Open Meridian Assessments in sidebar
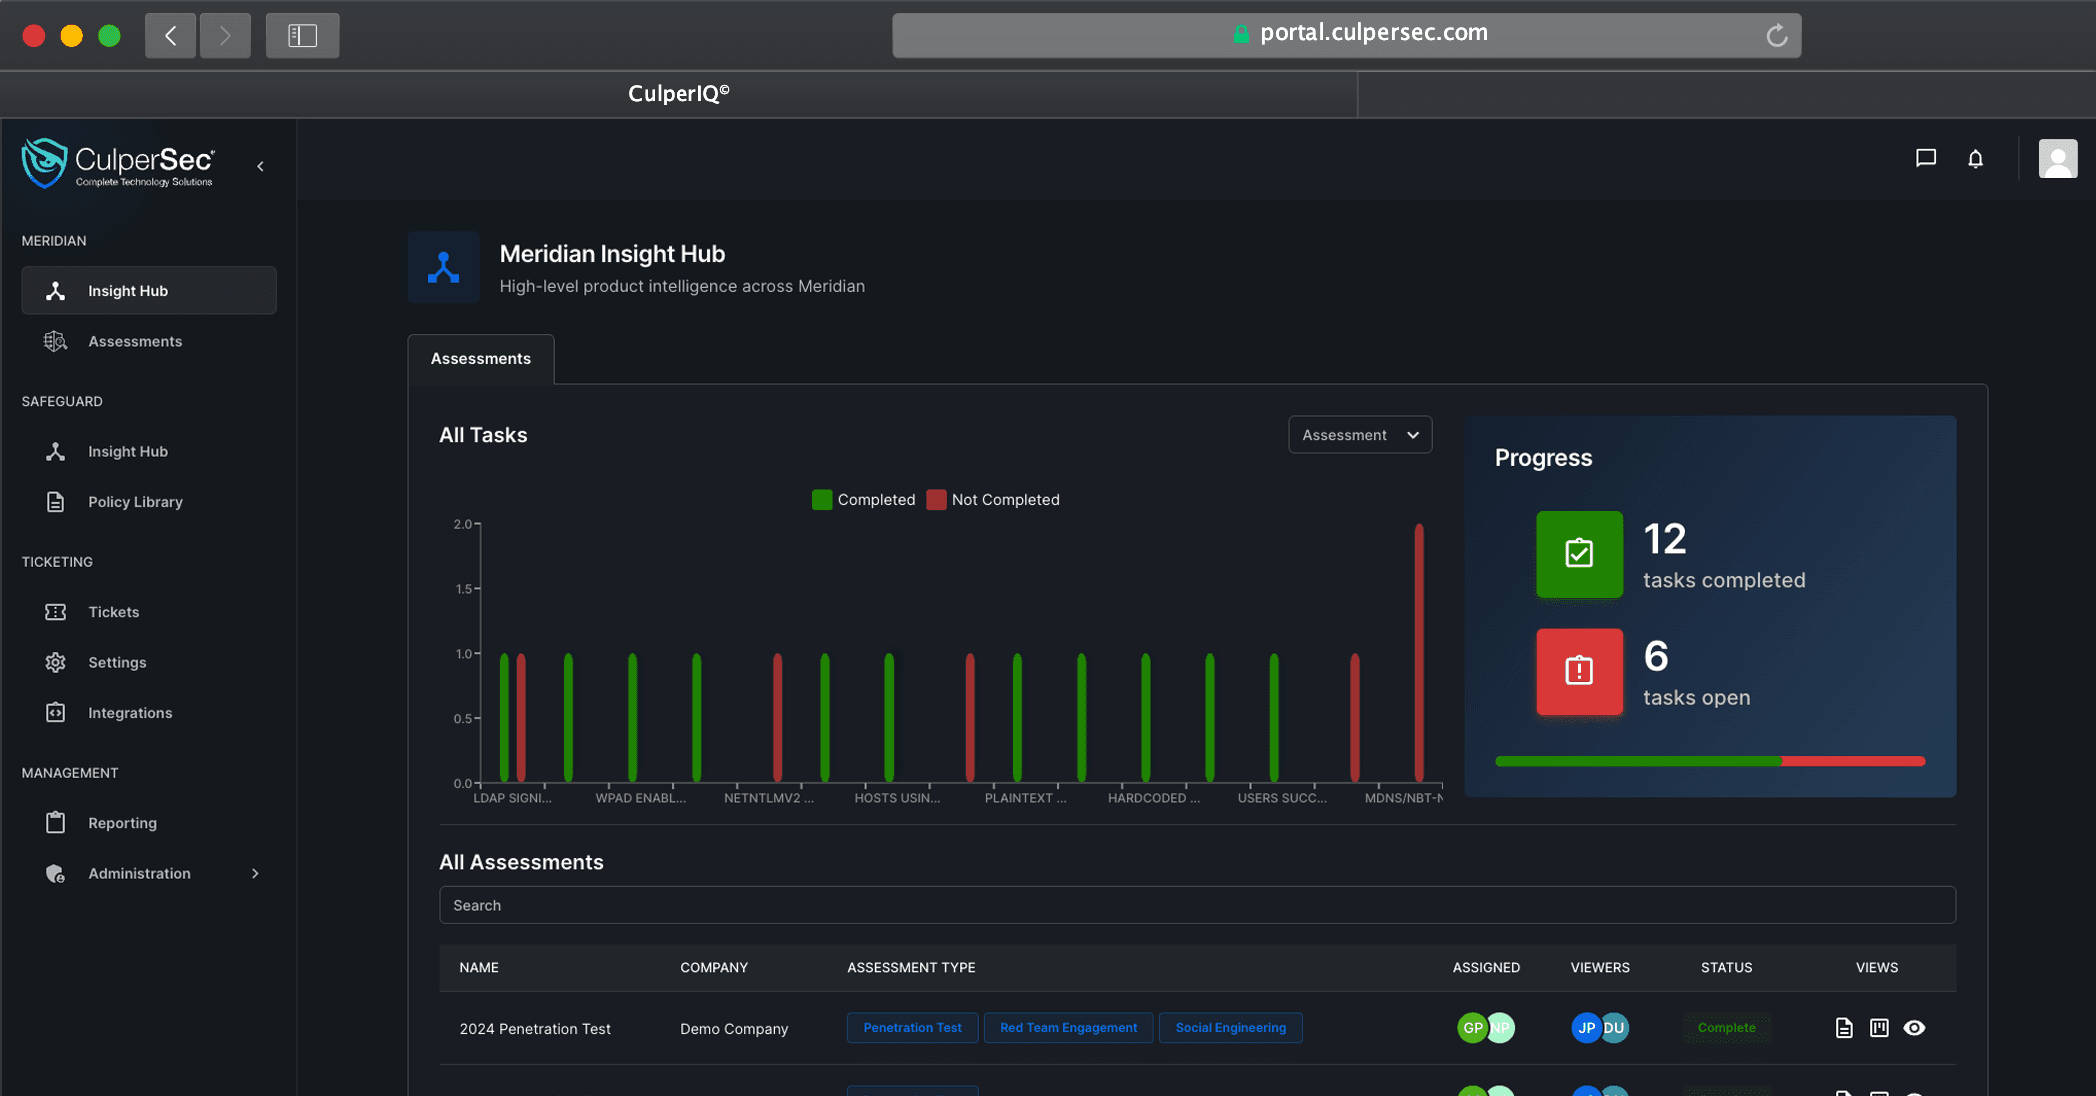This screenshot has width=2096, height=1096. tap(148, 341)
